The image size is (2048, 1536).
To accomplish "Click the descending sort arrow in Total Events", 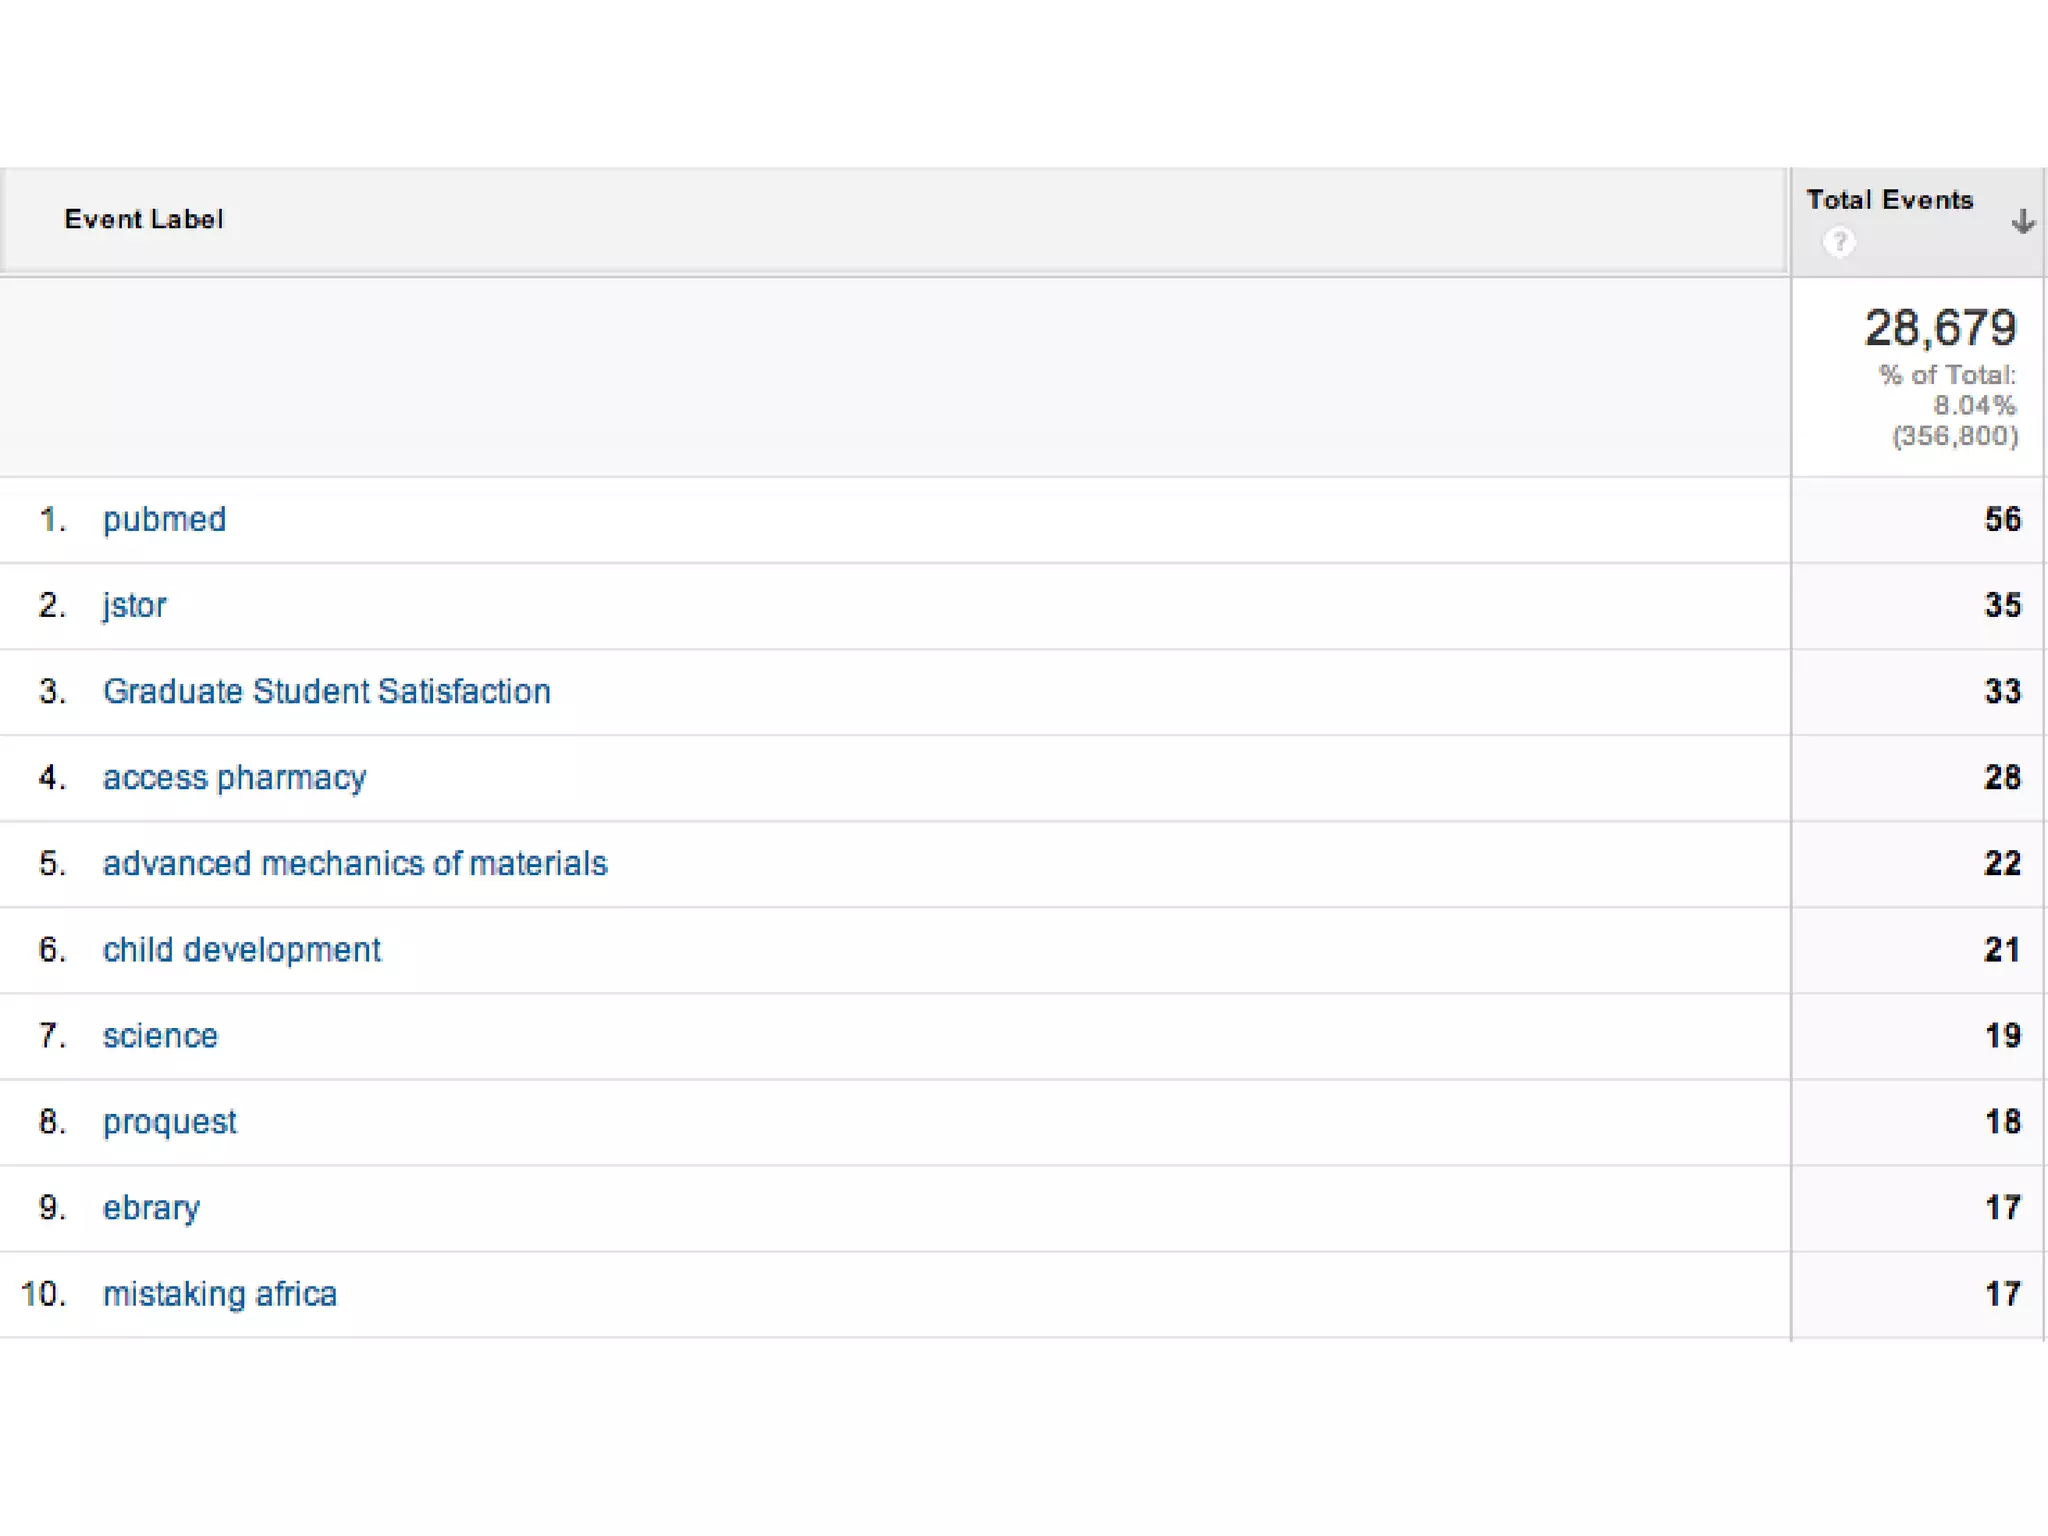I will (x=2022, y=221).
